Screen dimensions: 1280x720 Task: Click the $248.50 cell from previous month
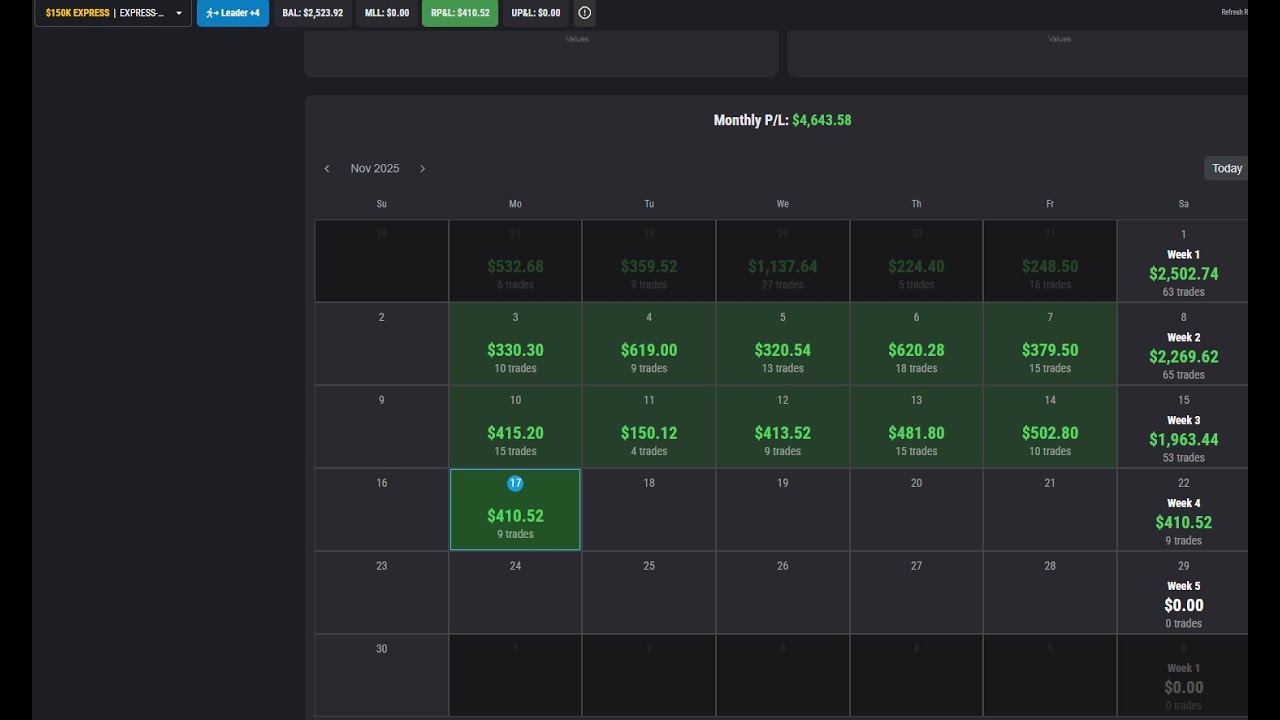[1050, 262]
